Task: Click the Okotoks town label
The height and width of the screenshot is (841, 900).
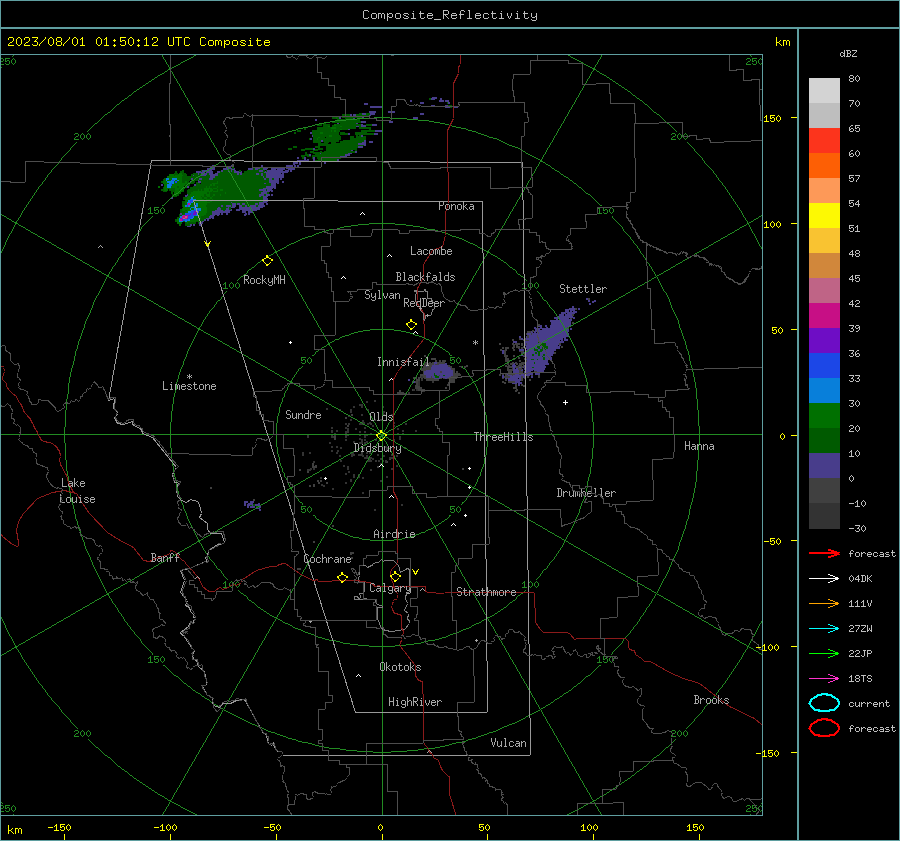Action: (400, 666)
